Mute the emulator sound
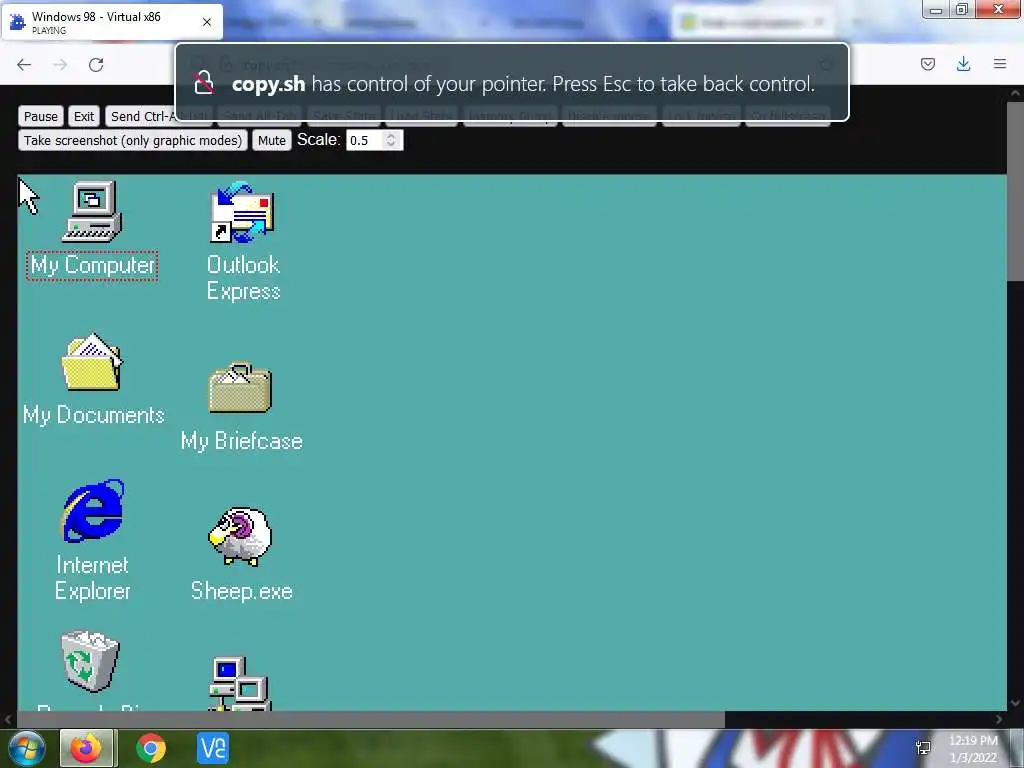This screenshot has width=1024, height=768. point(272,140)
